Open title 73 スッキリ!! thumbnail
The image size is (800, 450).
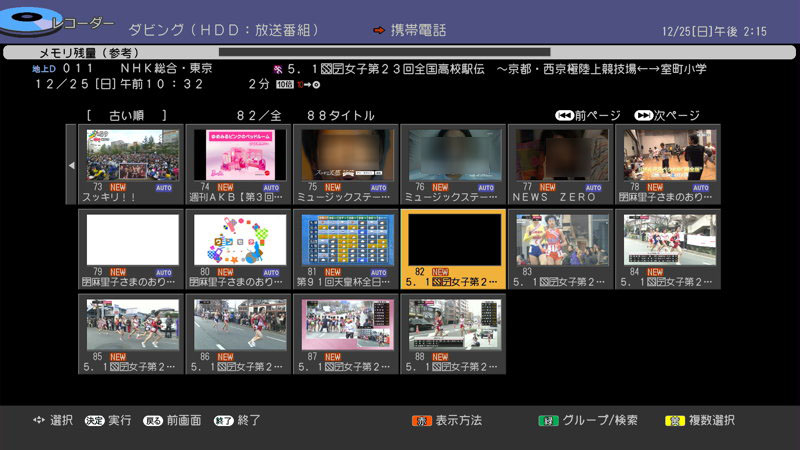pyautogui.click(x=131, y=155)
